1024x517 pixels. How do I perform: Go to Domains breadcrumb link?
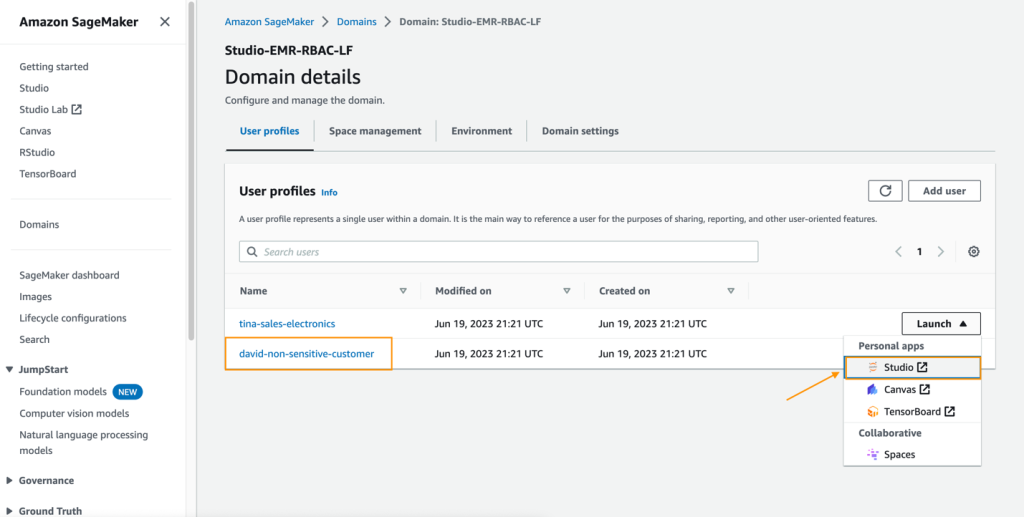(x=357, y=22)
